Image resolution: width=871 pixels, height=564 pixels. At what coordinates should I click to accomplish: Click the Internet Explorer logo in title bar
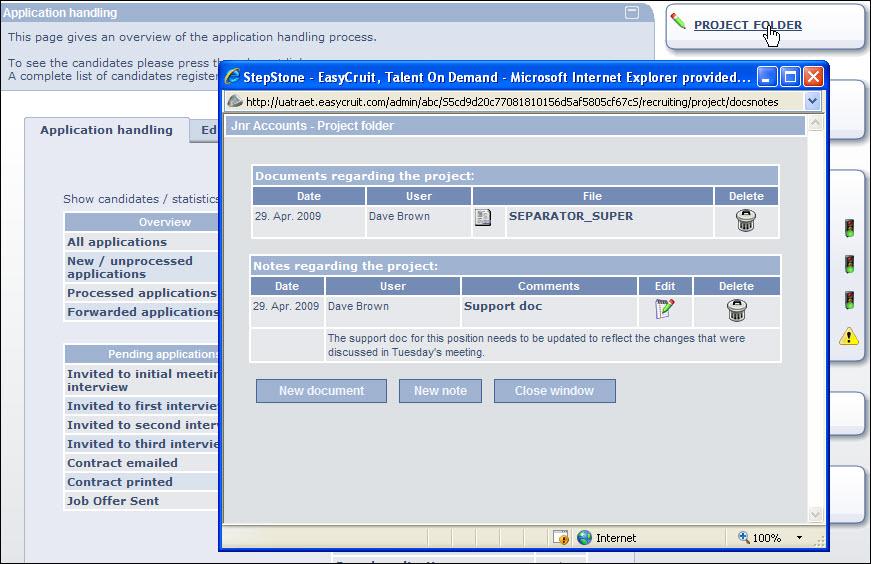pyautogui.click(x=232, y=77)
